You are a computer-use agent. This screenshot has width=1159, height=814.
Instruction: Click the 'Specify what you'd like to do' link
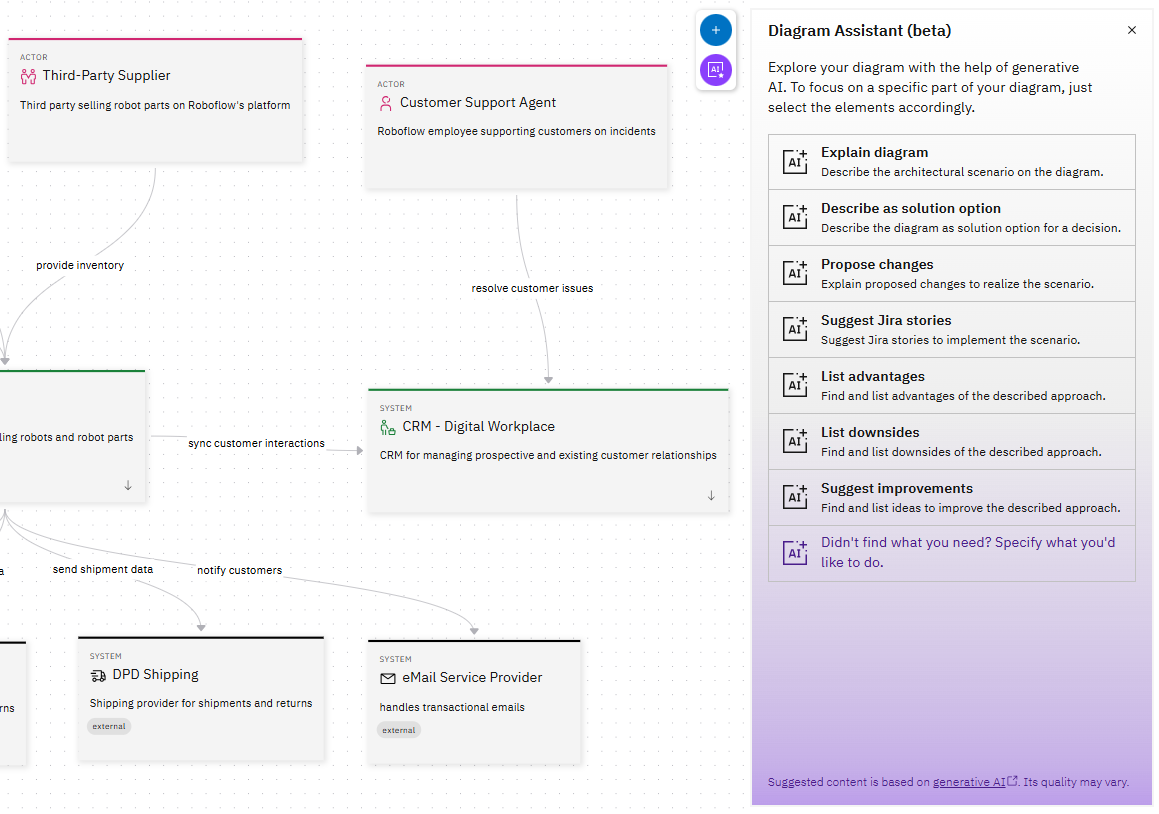click(x=967, y=552)
